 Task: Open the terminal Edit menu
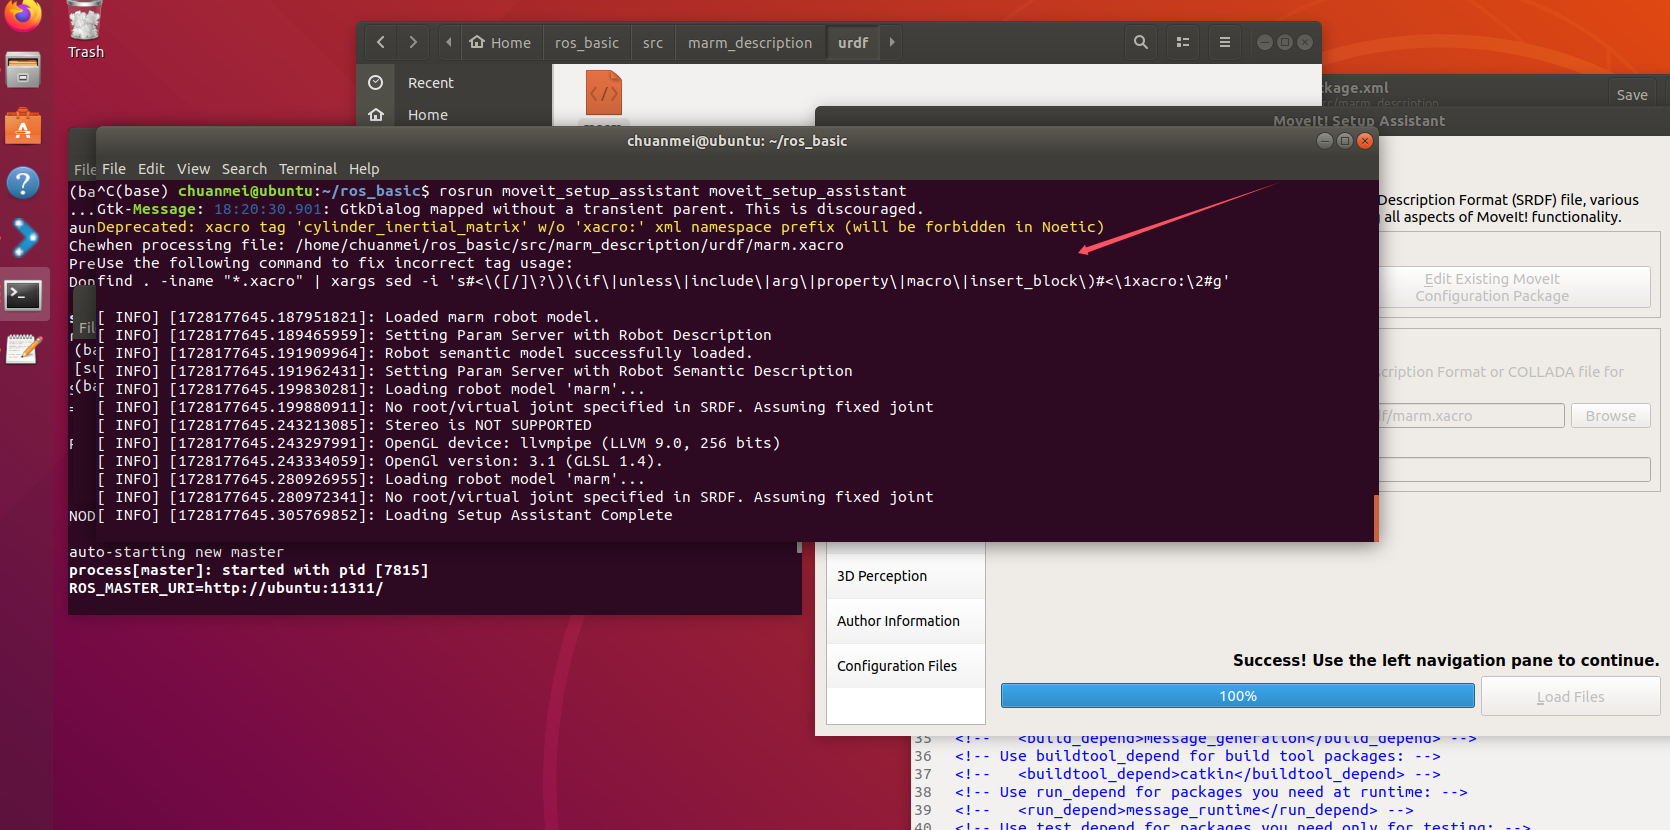coord(151,169)
